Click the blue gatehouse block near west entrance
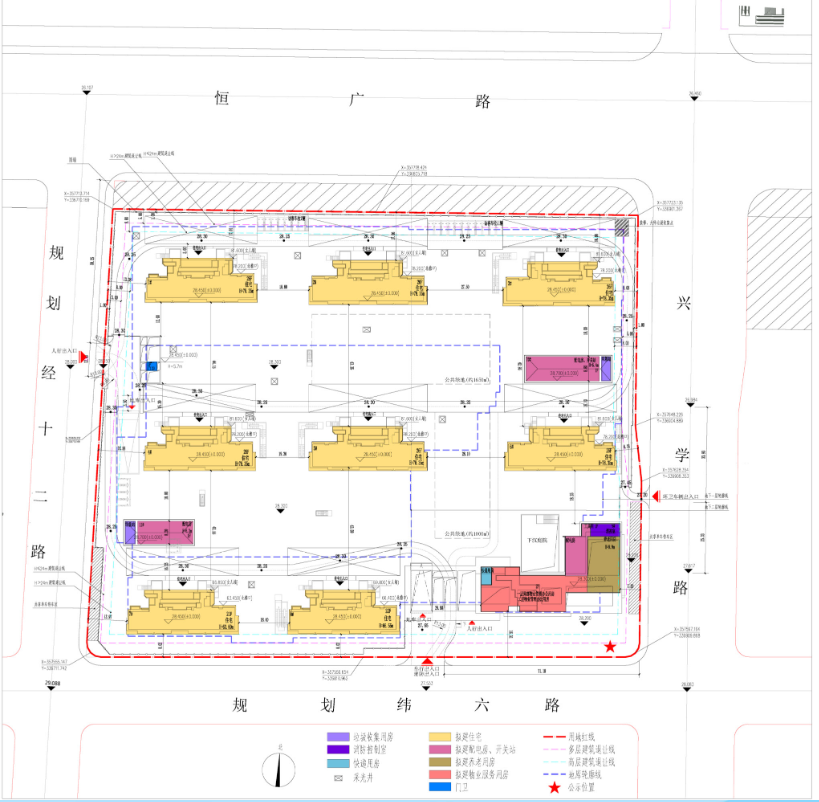This screenshot has height=802, width=819. point(152,367)
